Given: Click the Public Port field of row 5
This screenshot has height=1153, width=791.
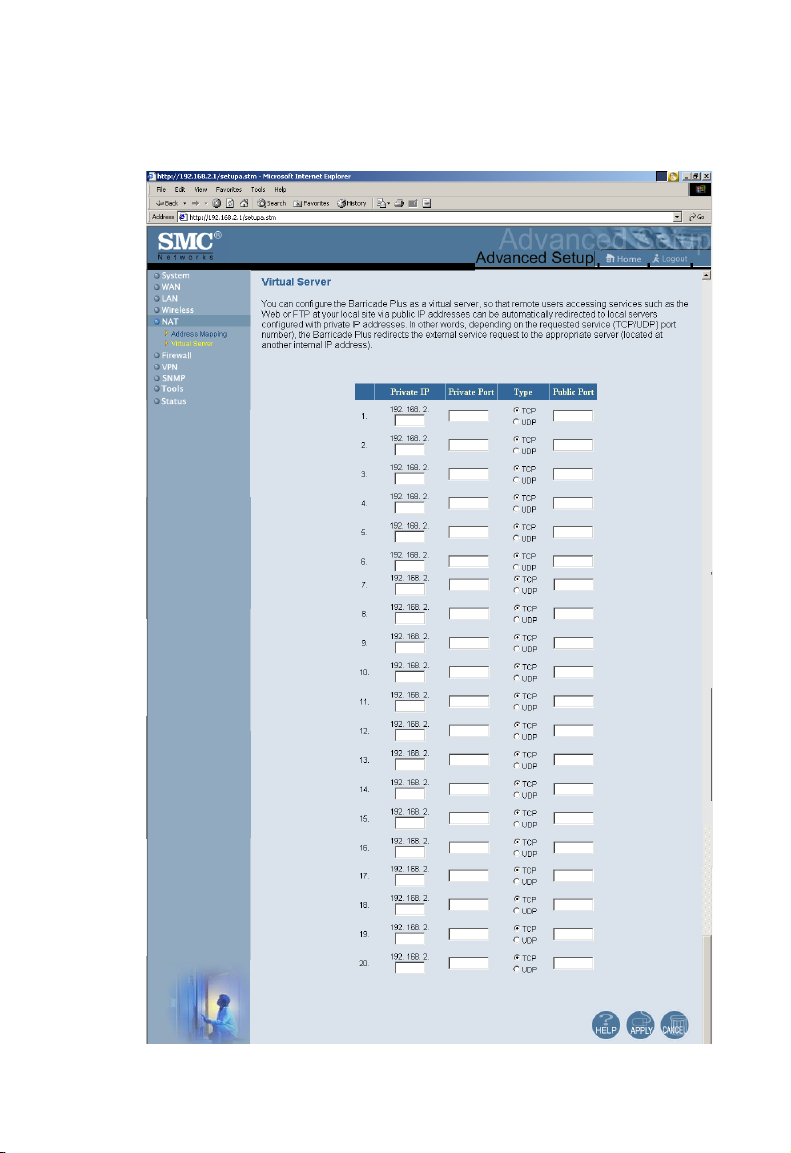Looking at the screenshot, I should [x=573, y=532].
